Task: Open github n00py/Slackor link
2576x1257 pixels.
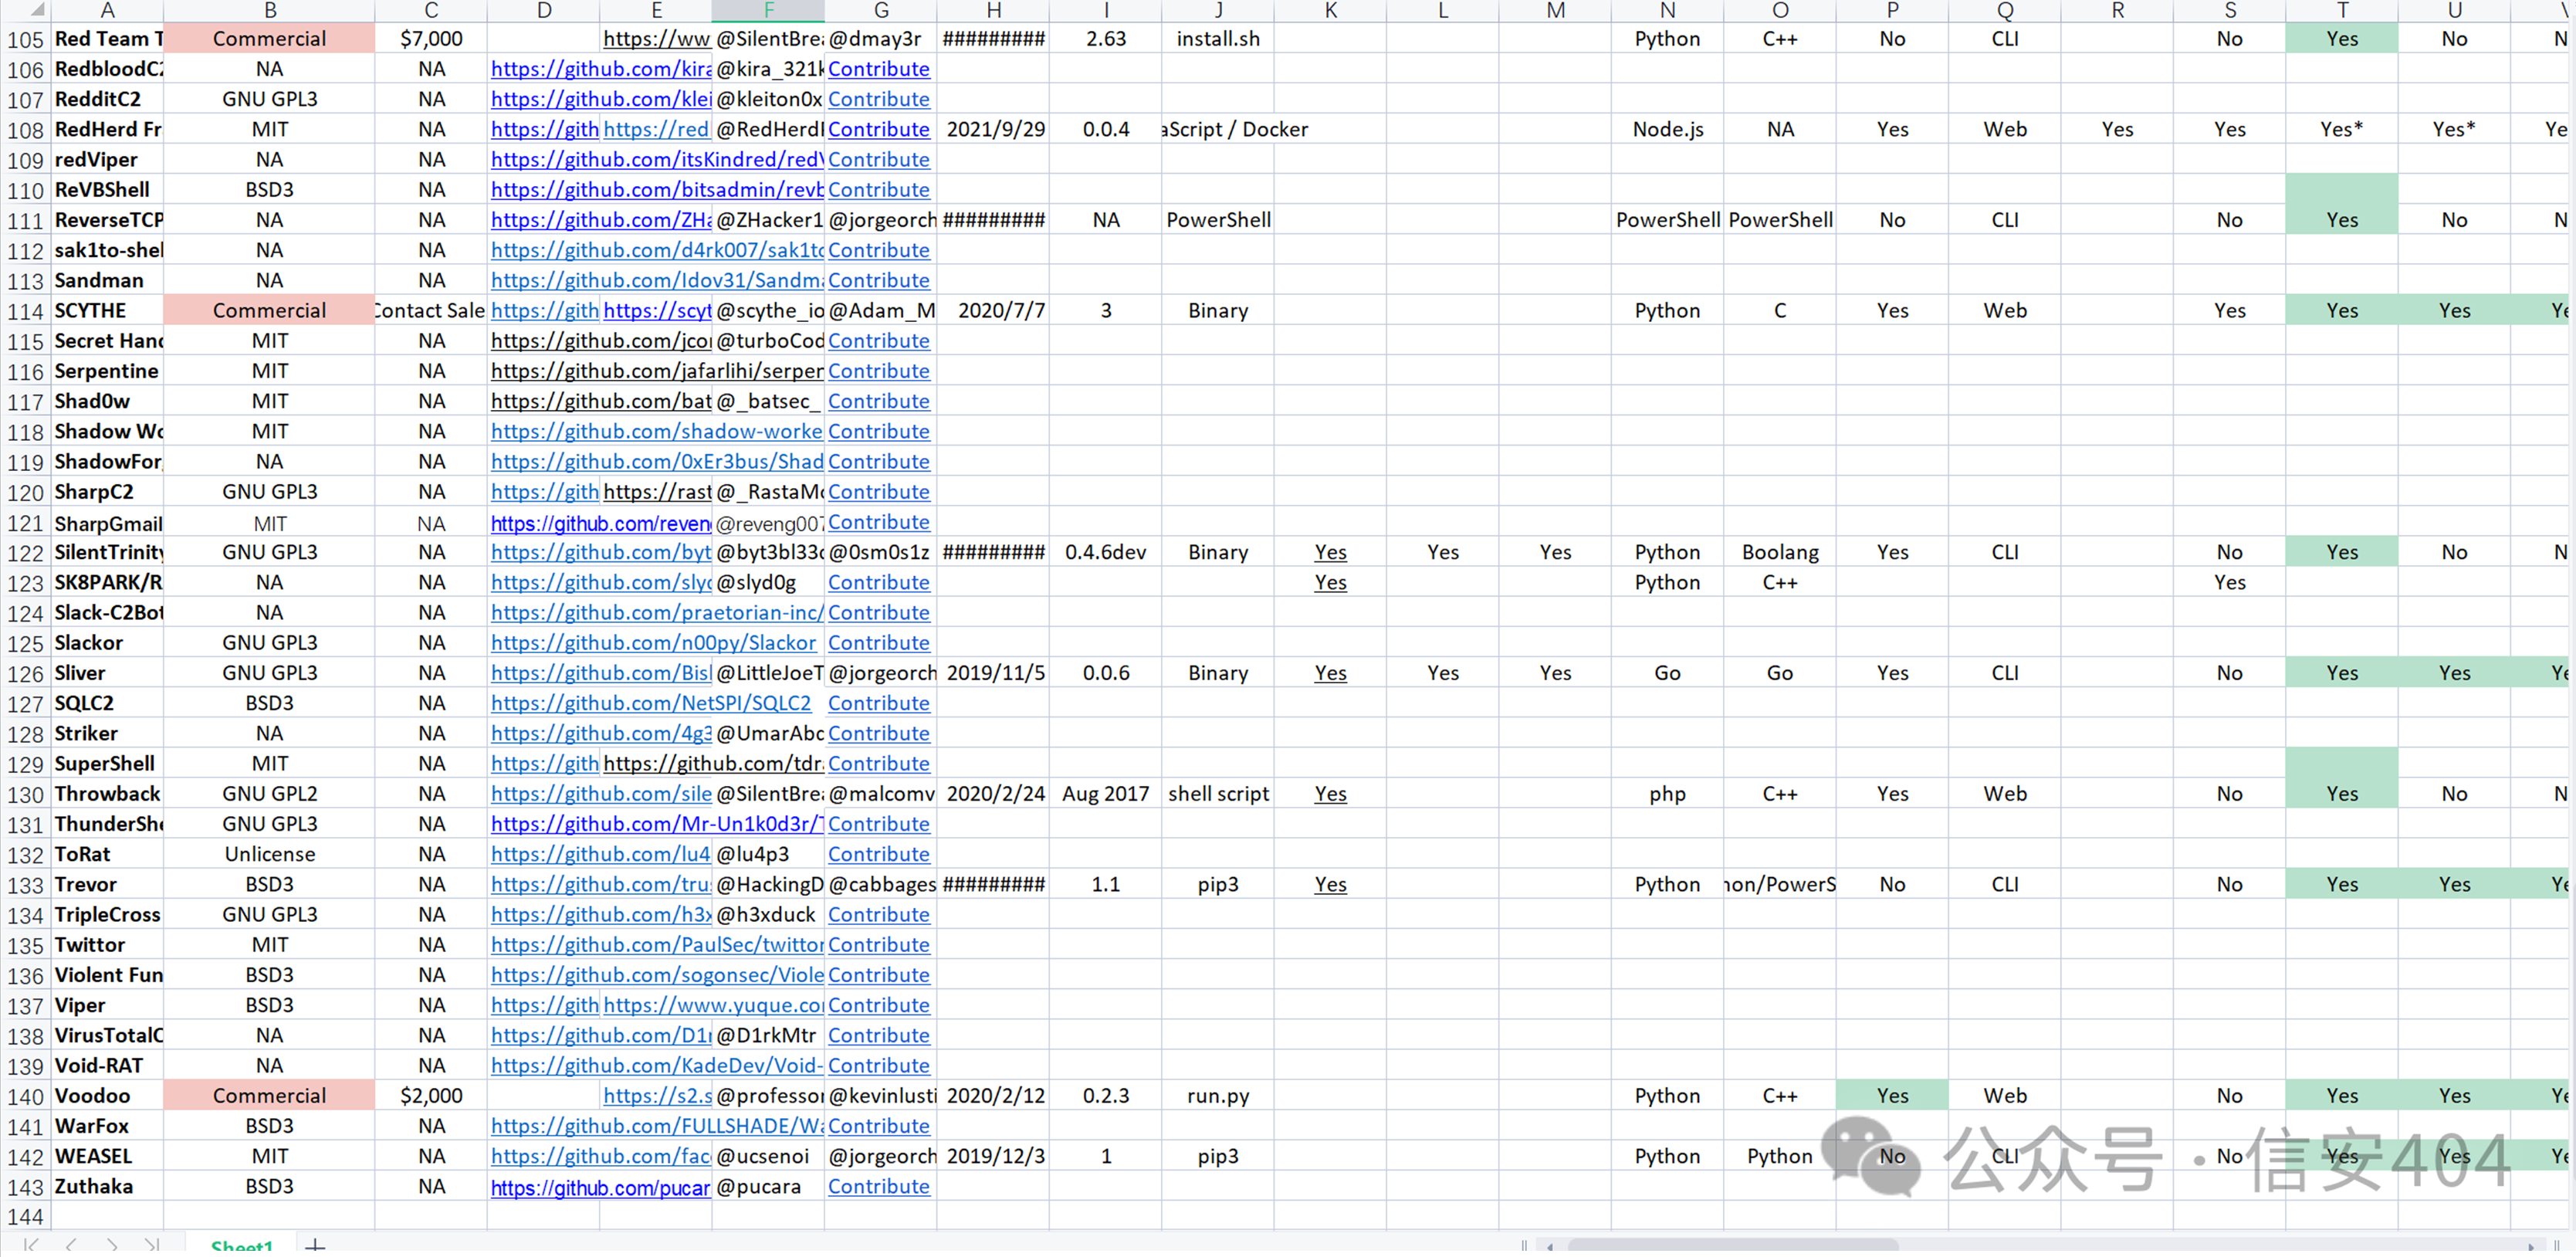Action: [x=654, y=643]
